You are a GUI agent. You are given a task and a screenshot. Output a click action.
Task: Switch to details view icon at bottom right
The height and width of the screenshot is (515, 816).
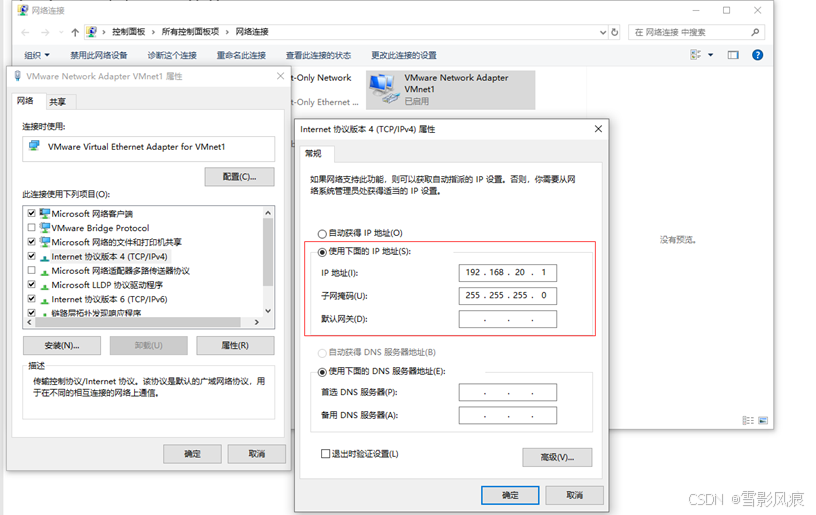pos(748,420)
